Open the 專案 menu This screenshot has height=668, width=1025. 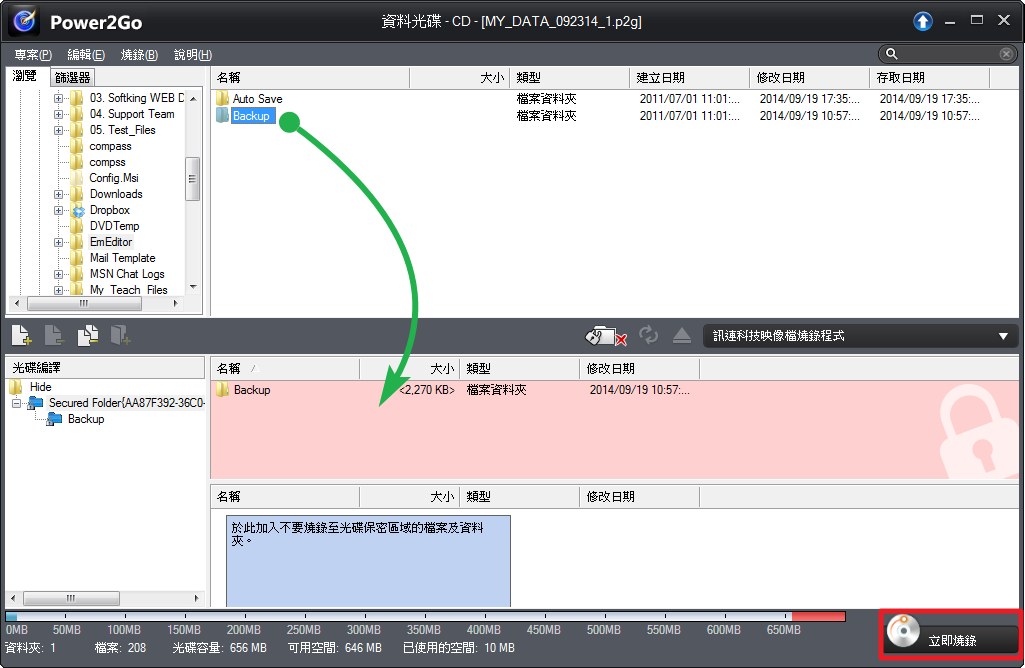32,55
